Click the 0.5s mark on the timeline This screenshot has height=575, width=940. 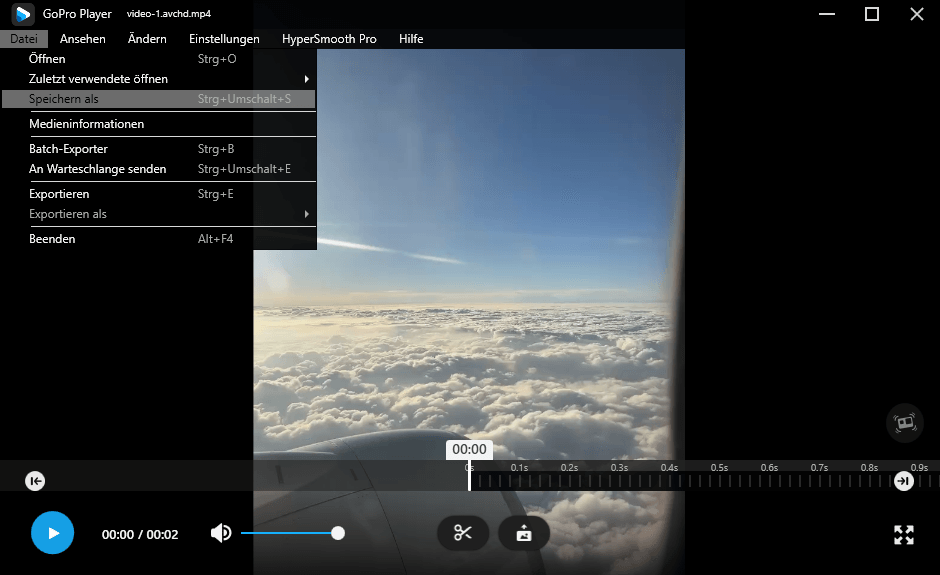tap(719, 468)
